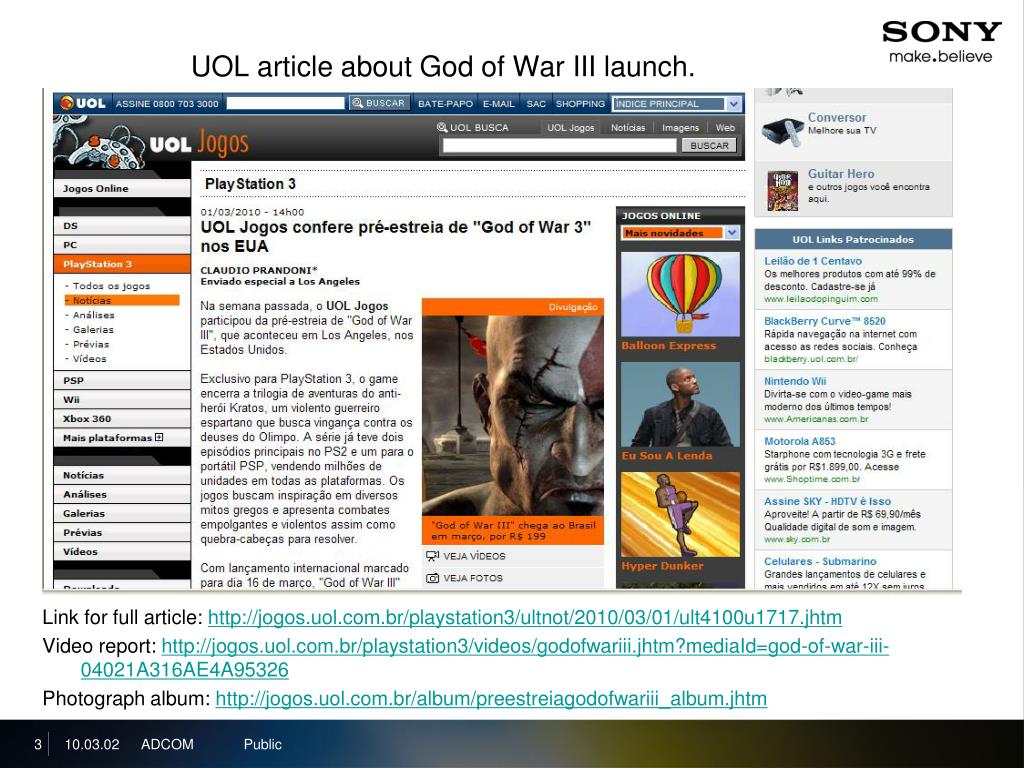The height and width of the screenshot is (768, 1024).
Task: Select PSP platform in sidebar
Action: 122,380
